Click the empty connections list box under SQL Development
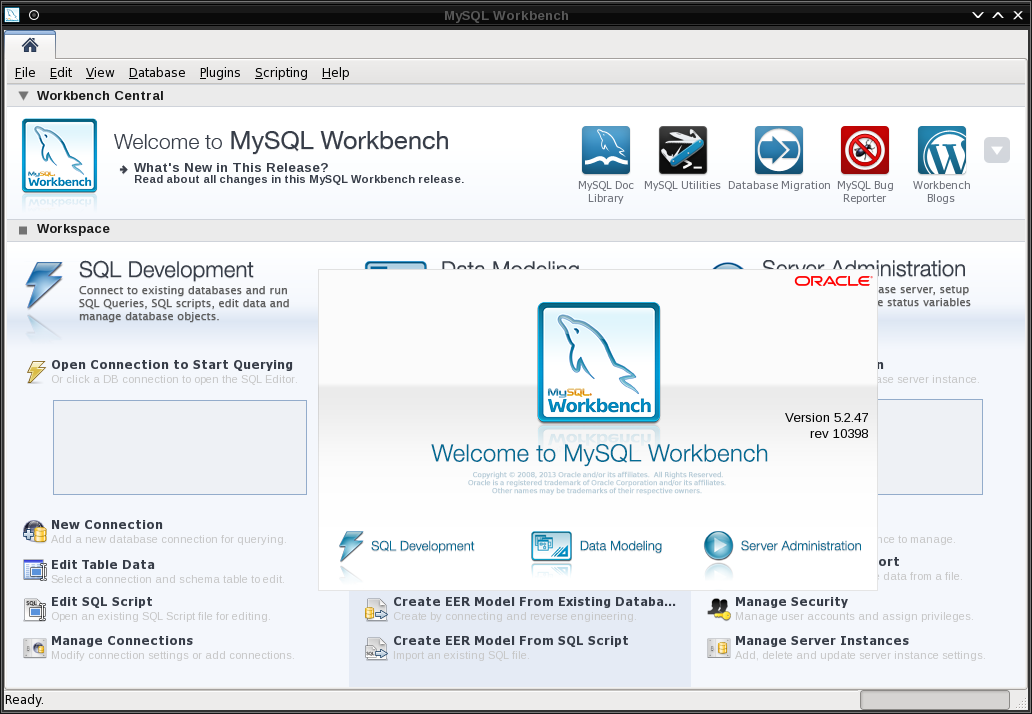The height and width of the screenshot is (714, 1032). [180, 447]
